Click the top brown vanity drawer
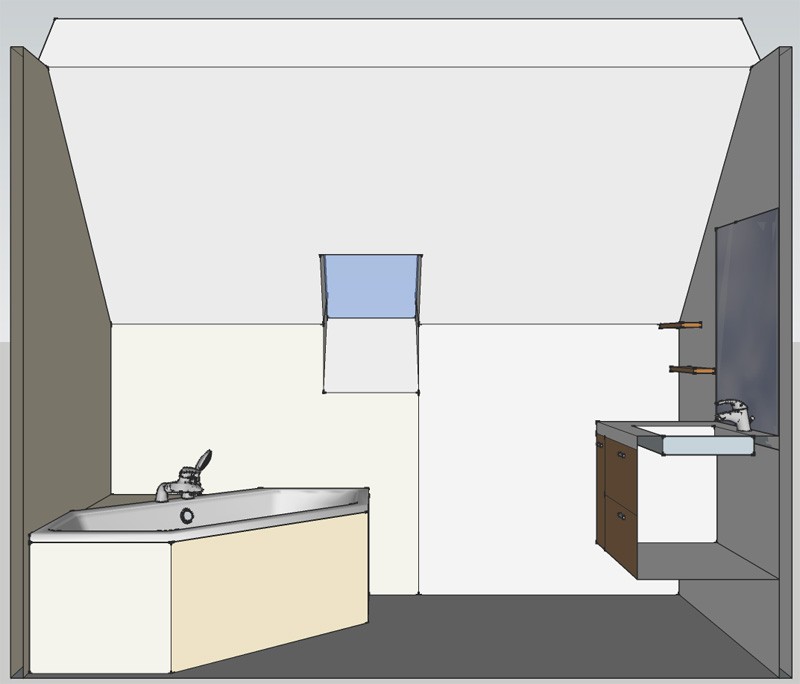This screenshot has height=684, width=800. (621, 467)
